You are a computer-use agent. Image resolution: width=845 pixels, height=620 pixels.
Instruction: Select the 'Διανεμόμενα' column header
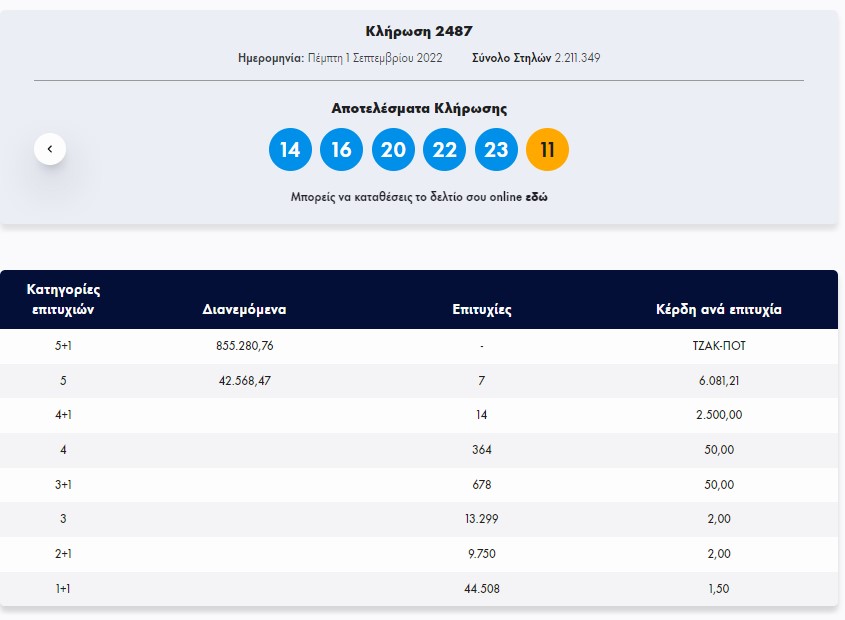point(244,309)
